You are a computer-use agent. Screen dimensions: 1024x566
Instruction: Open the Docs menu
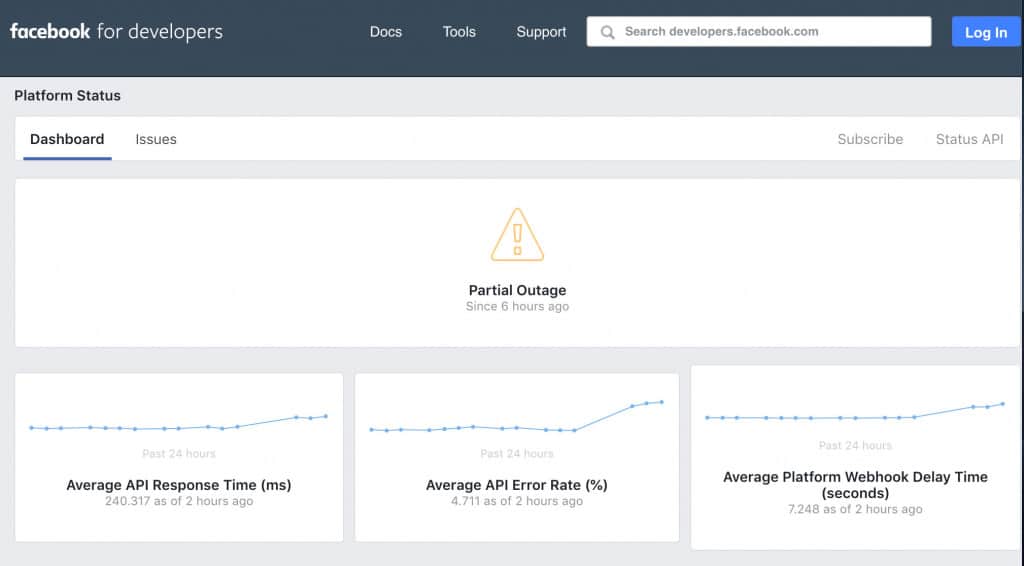tap(385, 32)
